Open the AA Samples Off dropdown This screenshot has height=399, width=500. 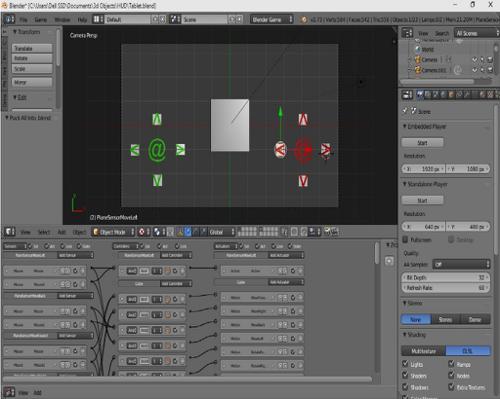[x=462, y=264]
